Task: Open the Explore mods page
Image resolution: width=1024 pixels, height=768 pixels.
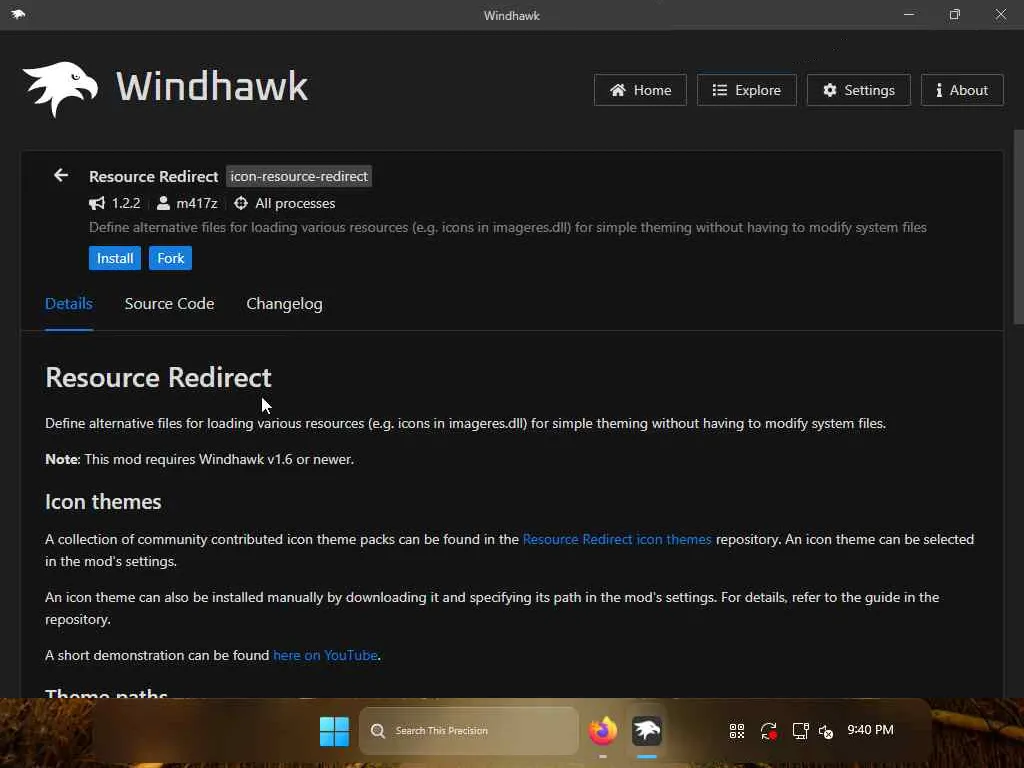Action: (x=746, y=90)
